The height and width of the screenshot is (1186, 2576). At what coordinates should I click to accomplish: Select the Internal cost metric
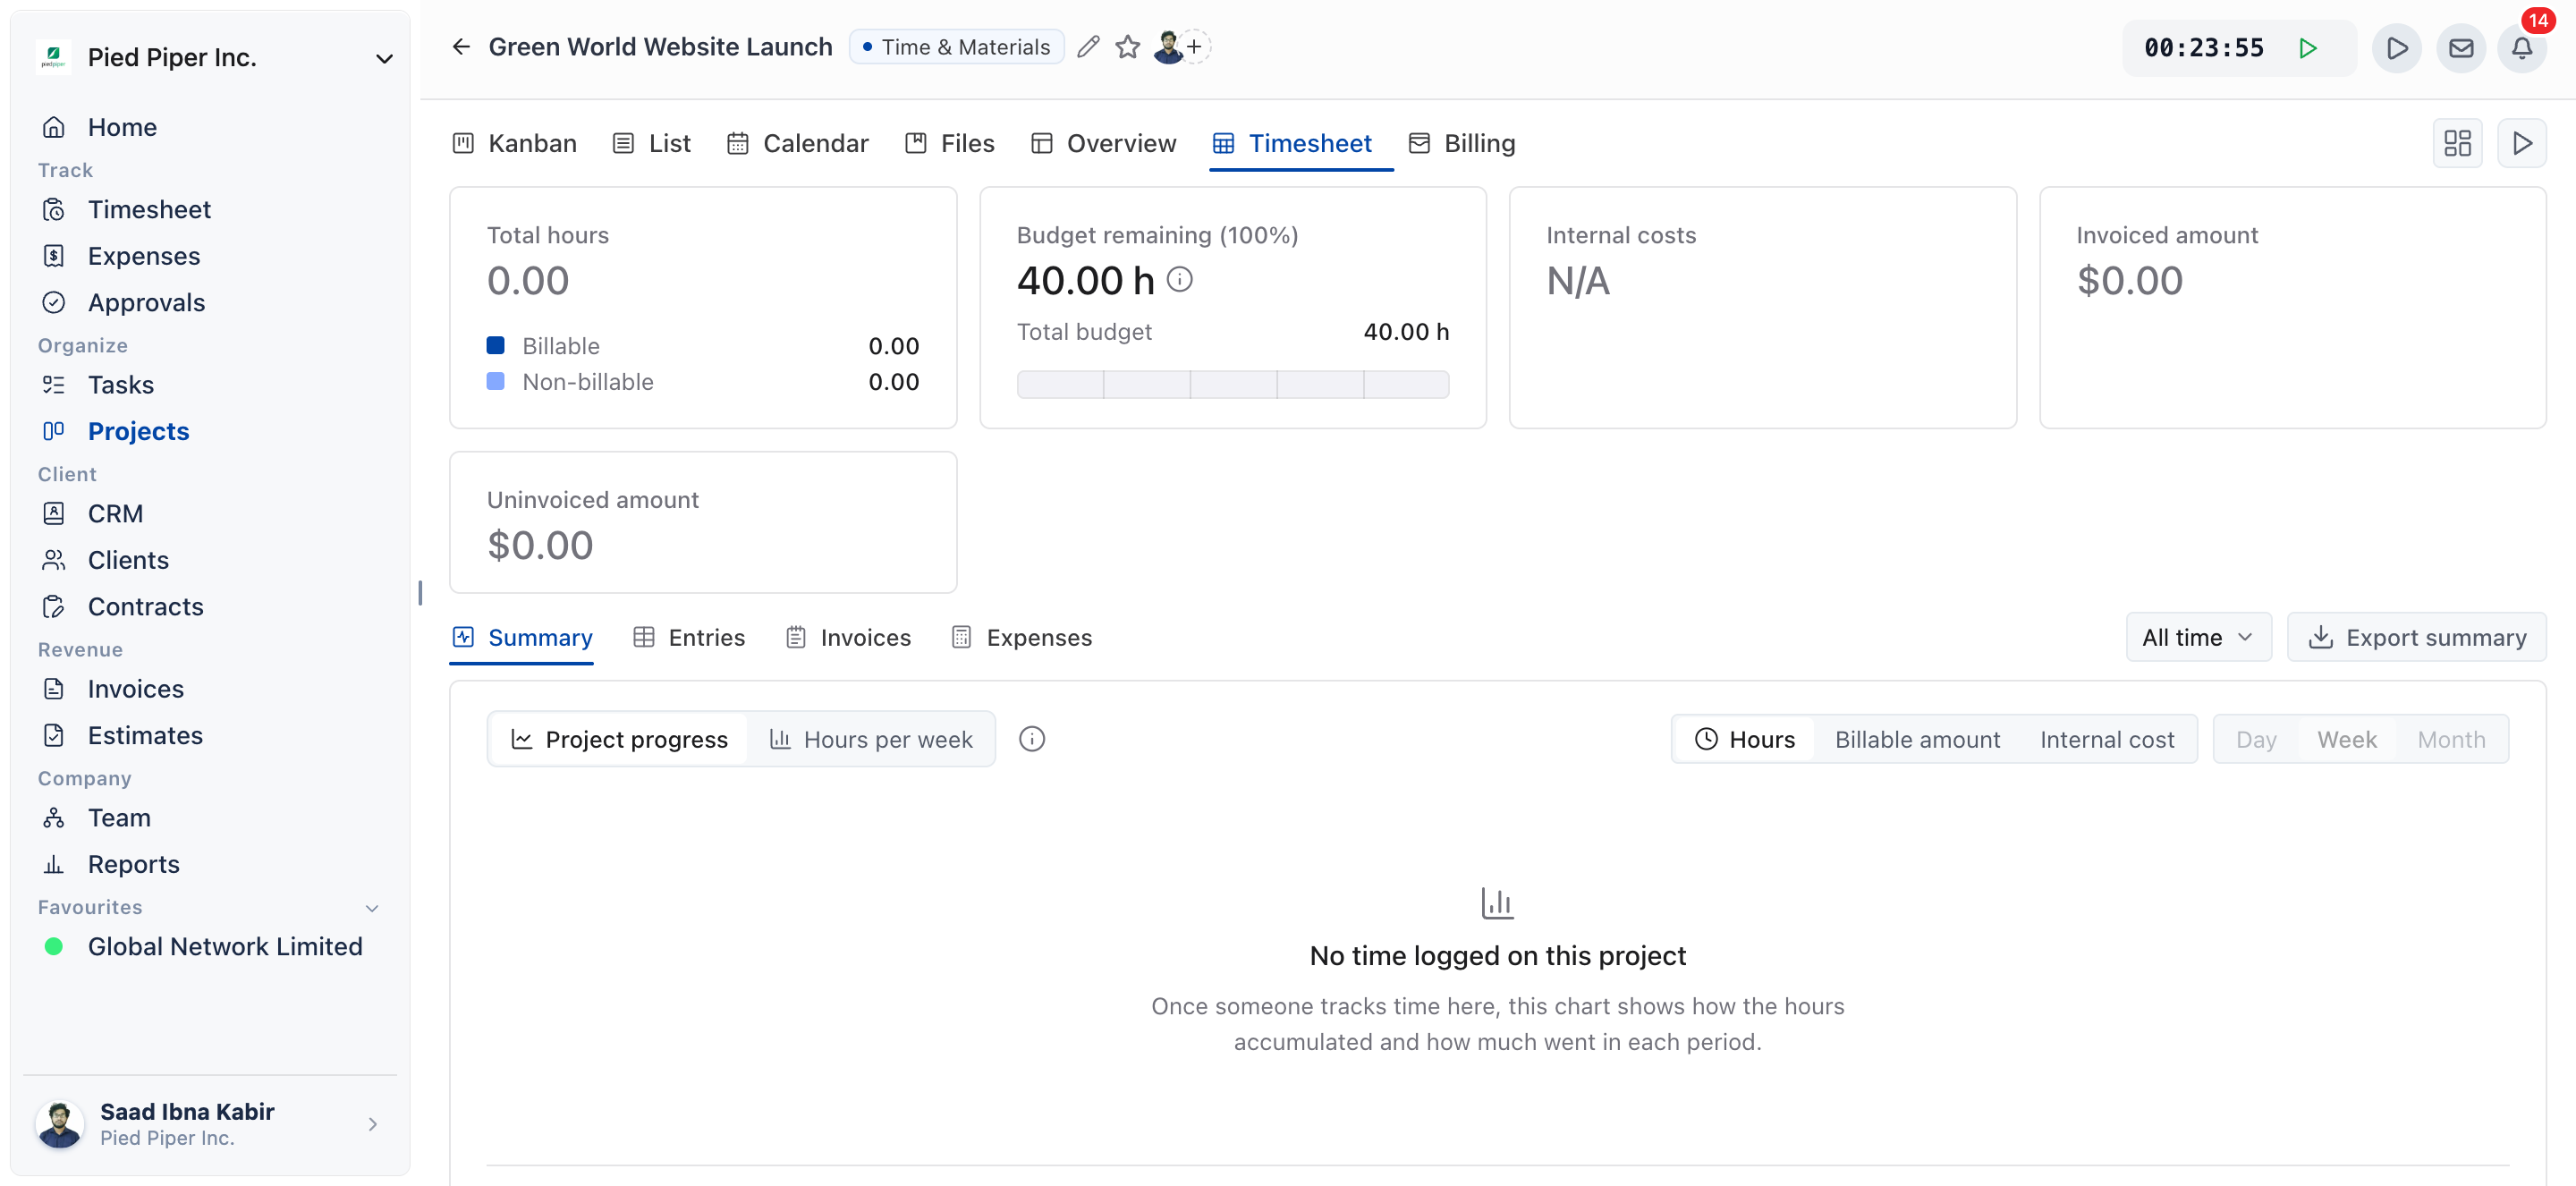pyautogui.click(x=2107, y=739)
